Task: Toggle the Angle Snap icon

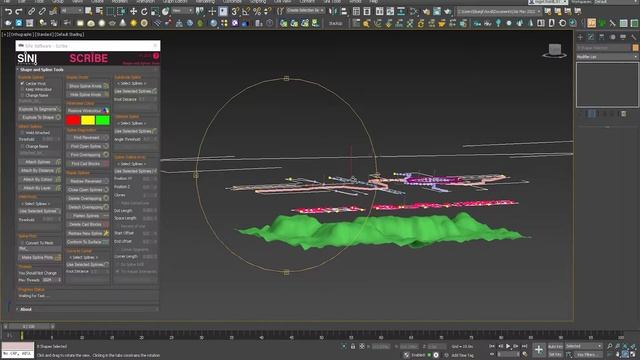Action: coord(246,12)
